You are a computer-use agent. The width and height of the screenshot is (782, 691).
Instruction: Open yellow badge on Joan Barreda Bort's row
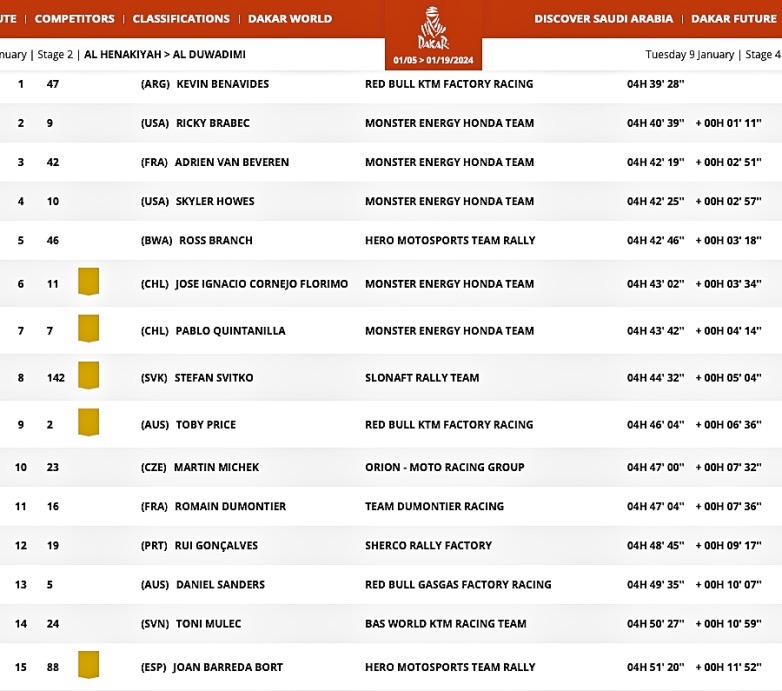tap(89, 665)
